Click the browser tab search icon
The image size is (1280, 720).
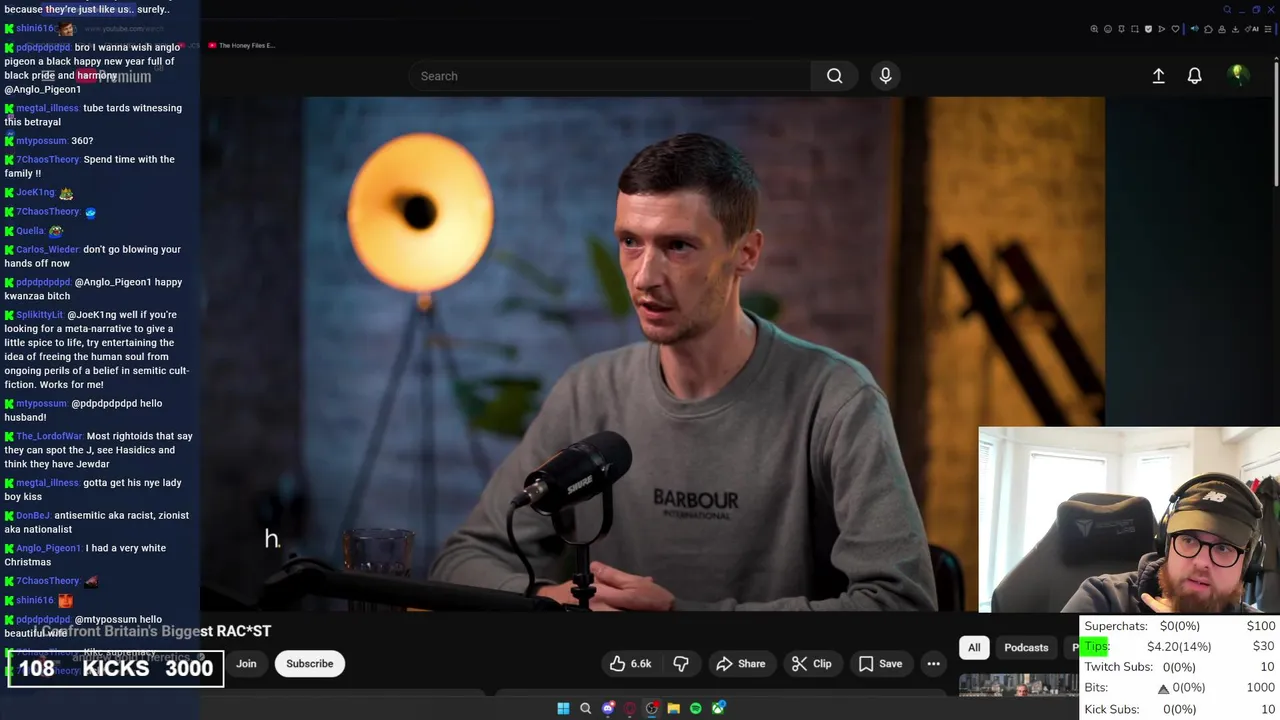[x=1227, y=10]
